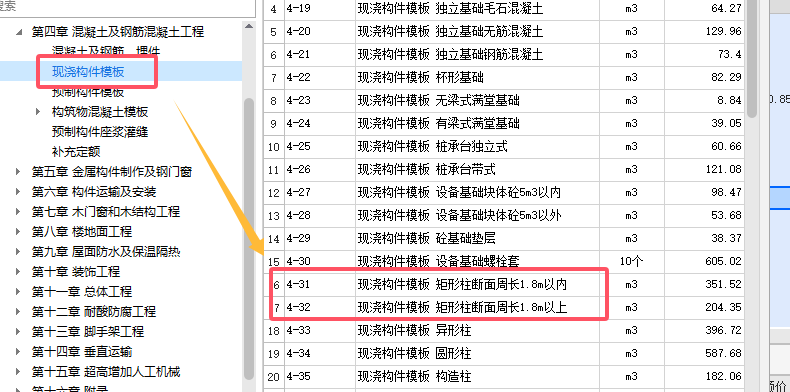Expand 第五章 金属构件制作及钢门窗 arrow
Viewport: 790px width, 392px height.
click(x=19, y=172)
